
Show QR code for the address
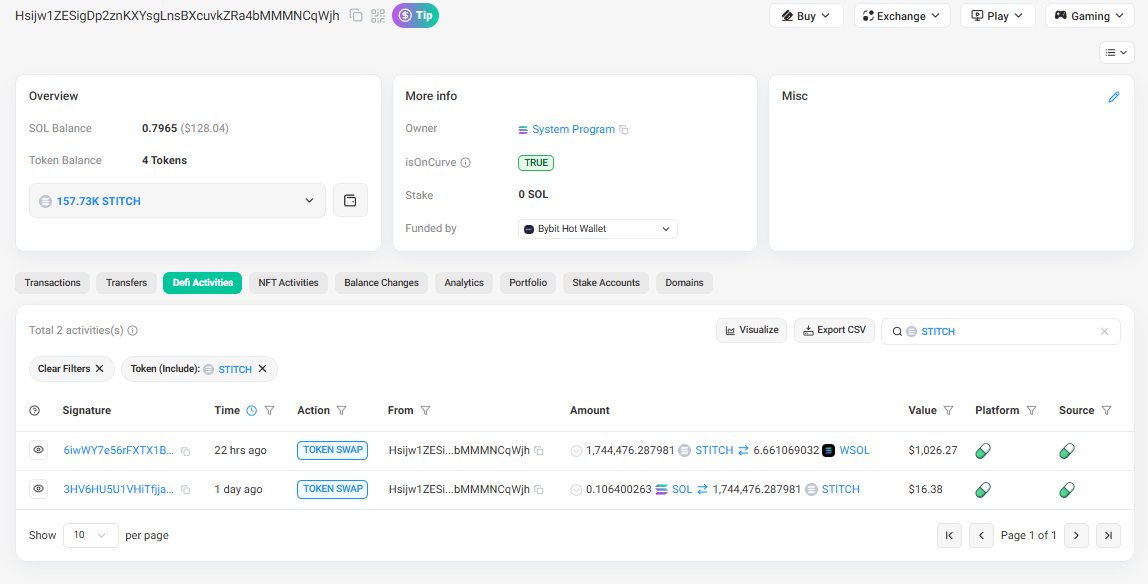pyautogui.click(x=378, y=15)
